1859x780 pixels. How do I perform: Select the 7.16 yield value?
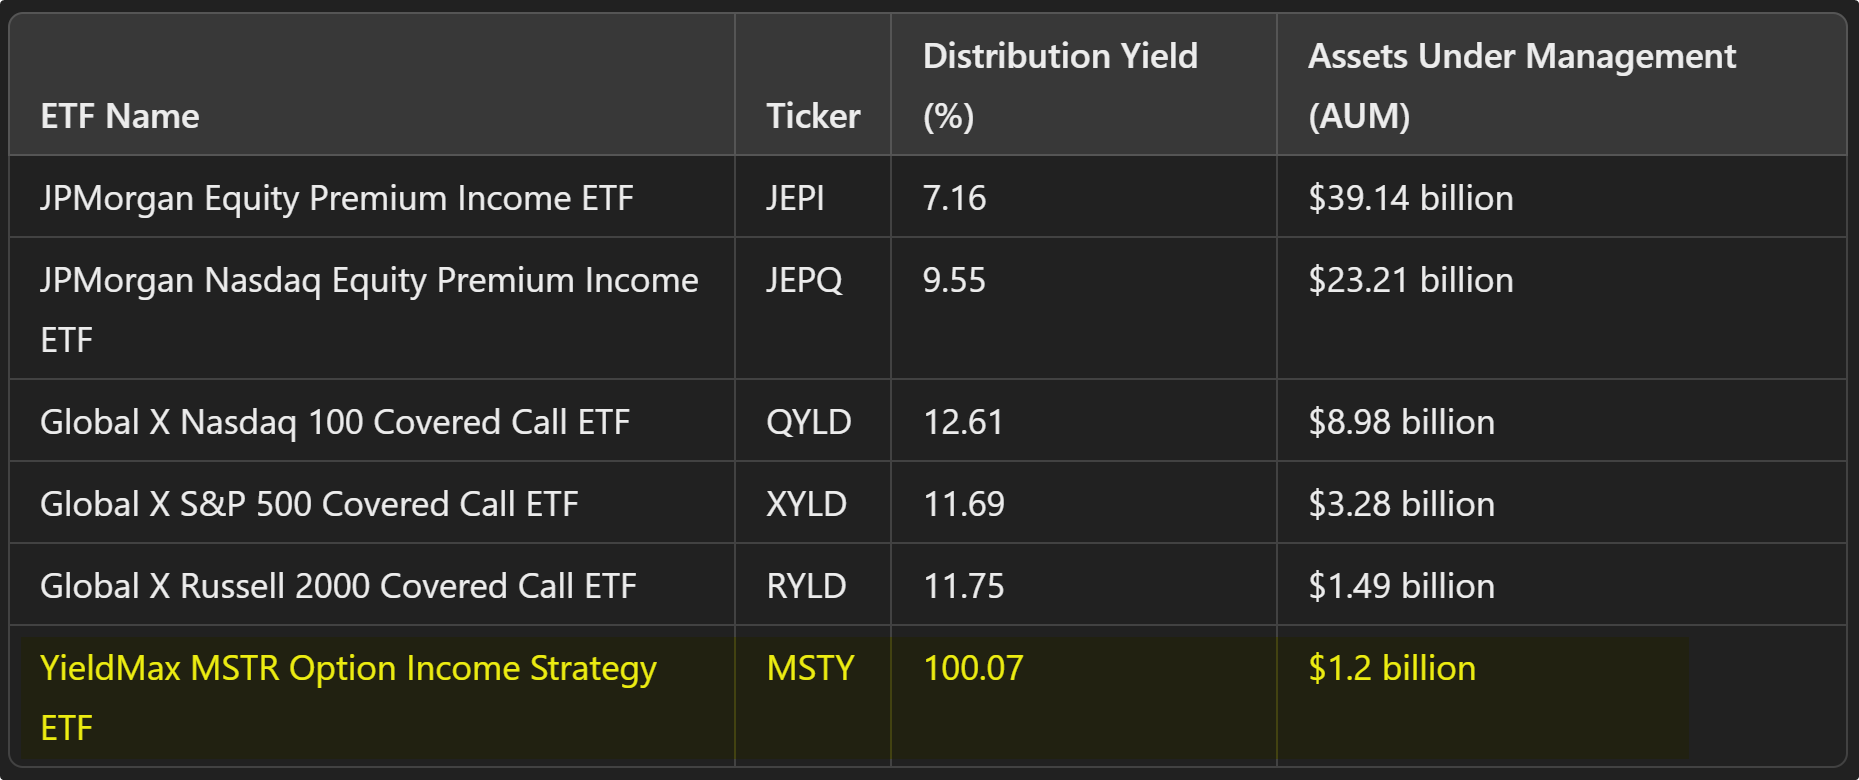click(954, 198)
